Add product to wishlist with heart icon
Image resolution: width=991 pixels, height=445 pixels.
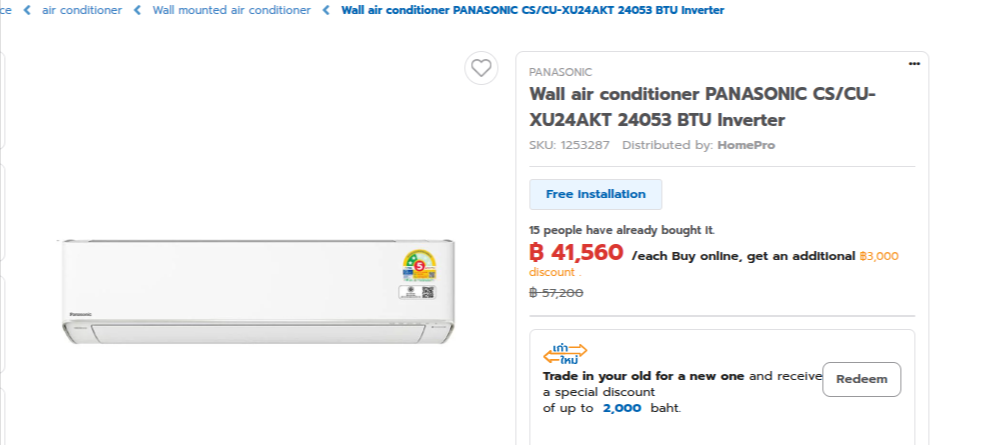[482, 68]
